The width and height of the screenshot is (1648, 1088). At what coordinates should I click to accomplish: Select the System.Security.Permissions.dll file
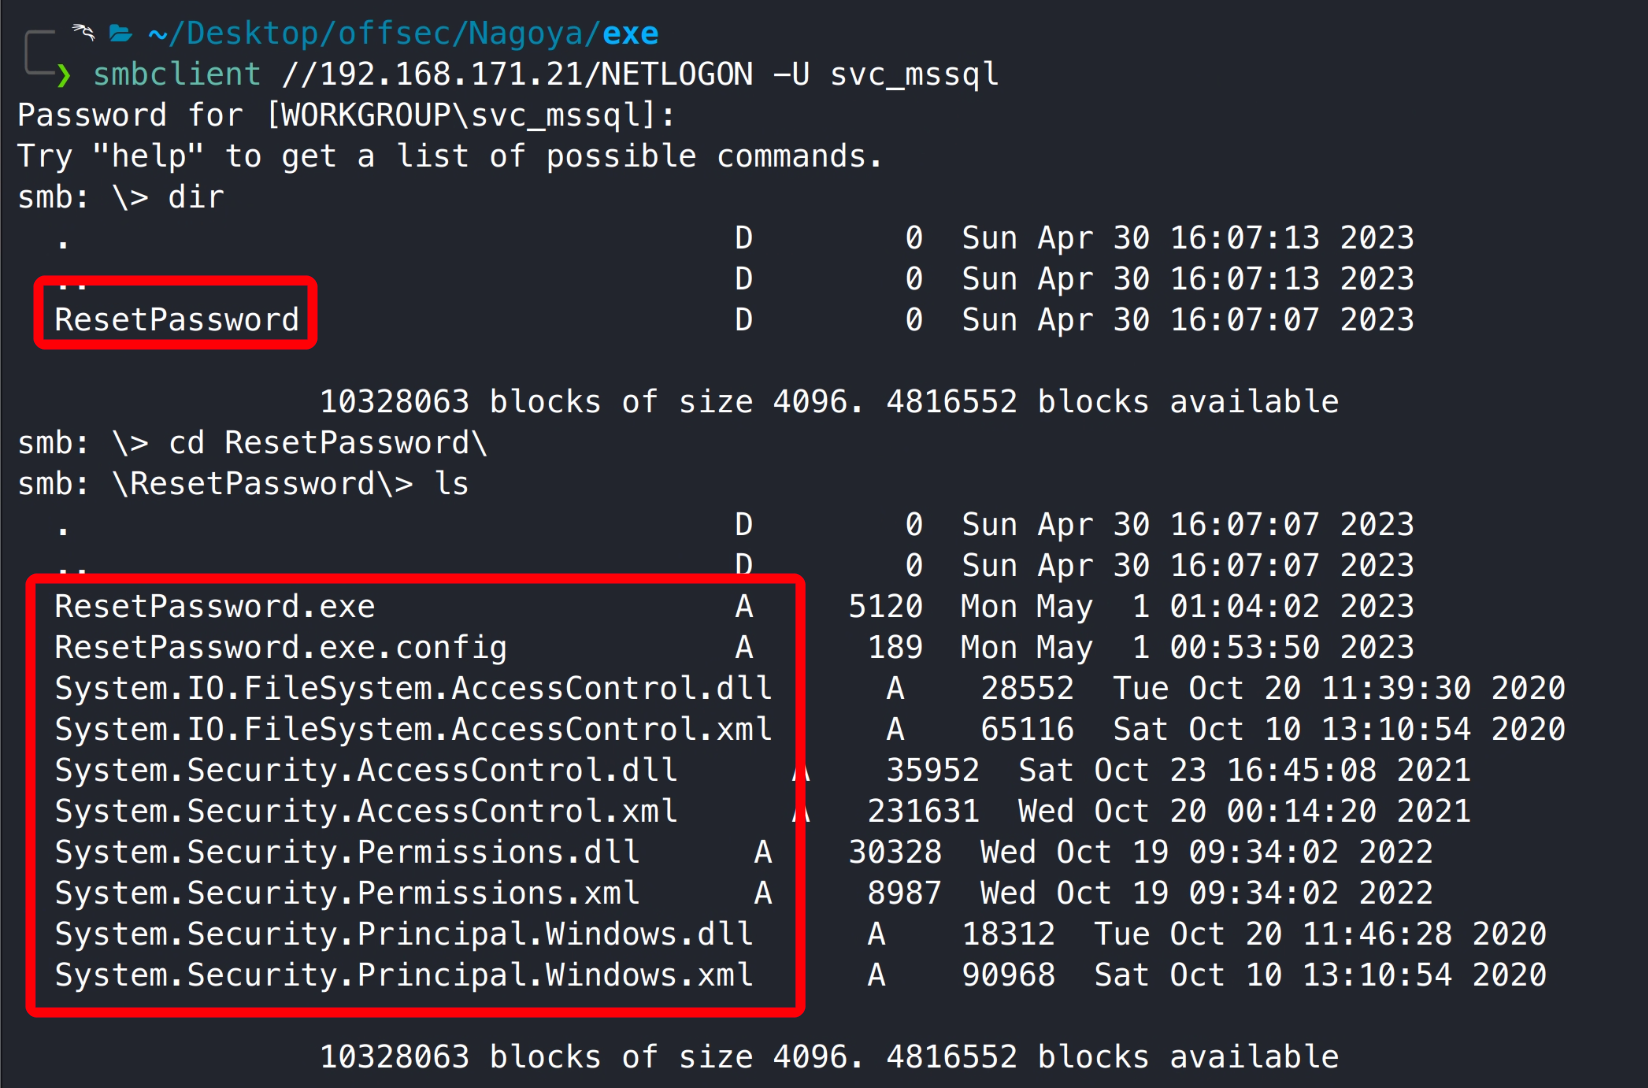(347, 853)
